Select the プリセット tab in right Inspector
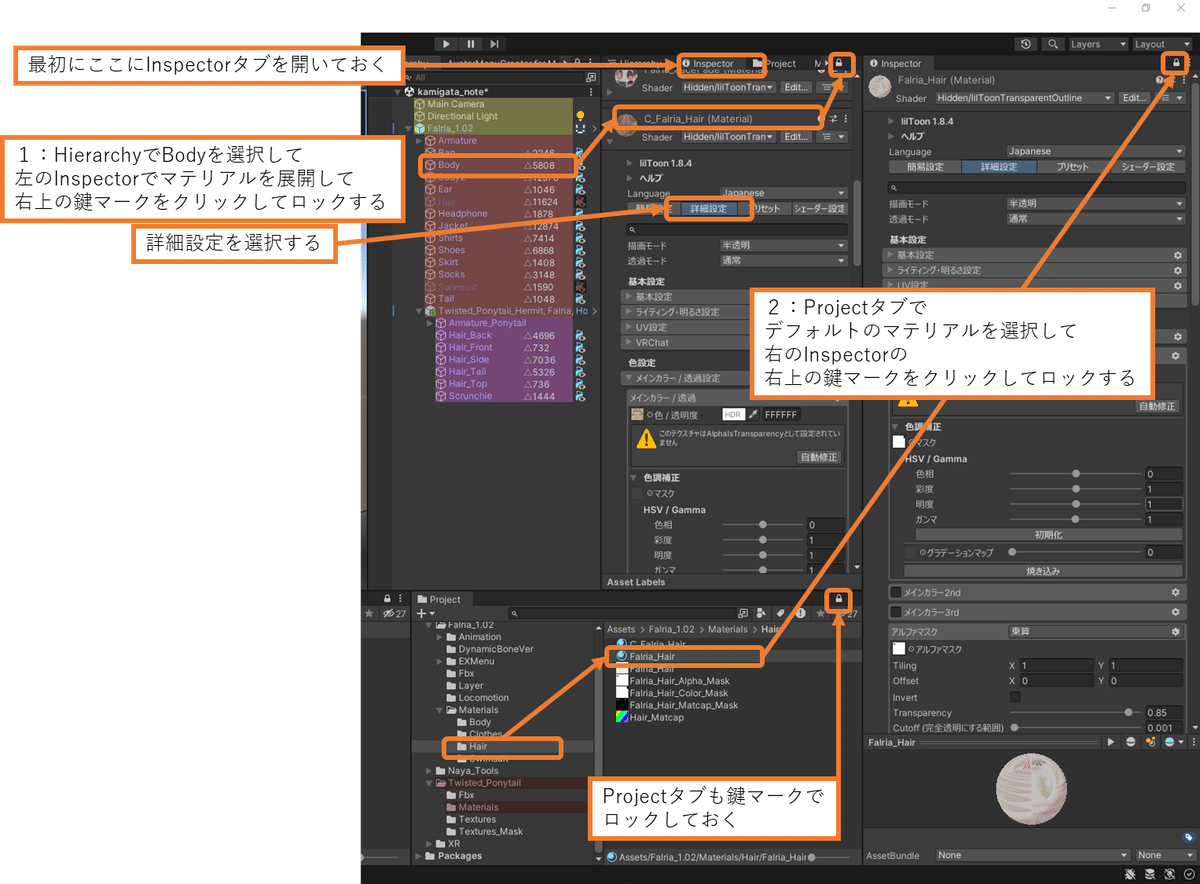The image size is (1200, 884). click(x=1073, y=167)
